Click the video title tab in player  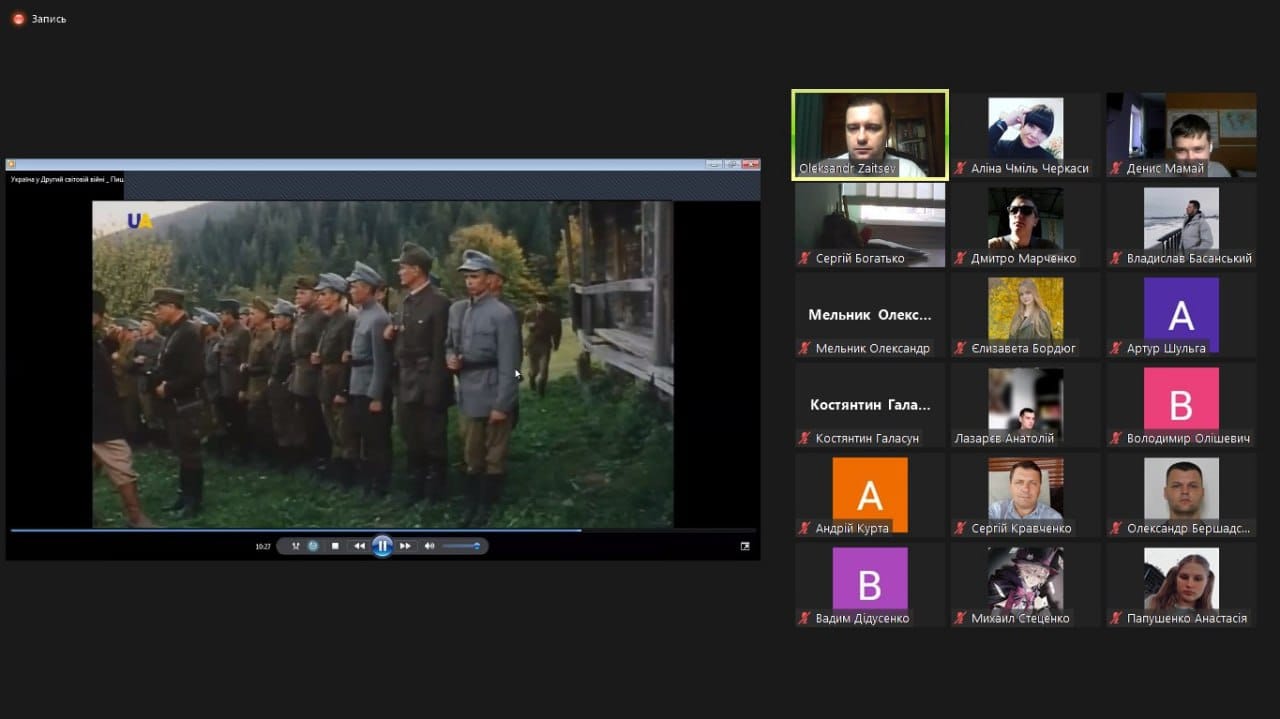pyautogui.click(x=66, y=180)
